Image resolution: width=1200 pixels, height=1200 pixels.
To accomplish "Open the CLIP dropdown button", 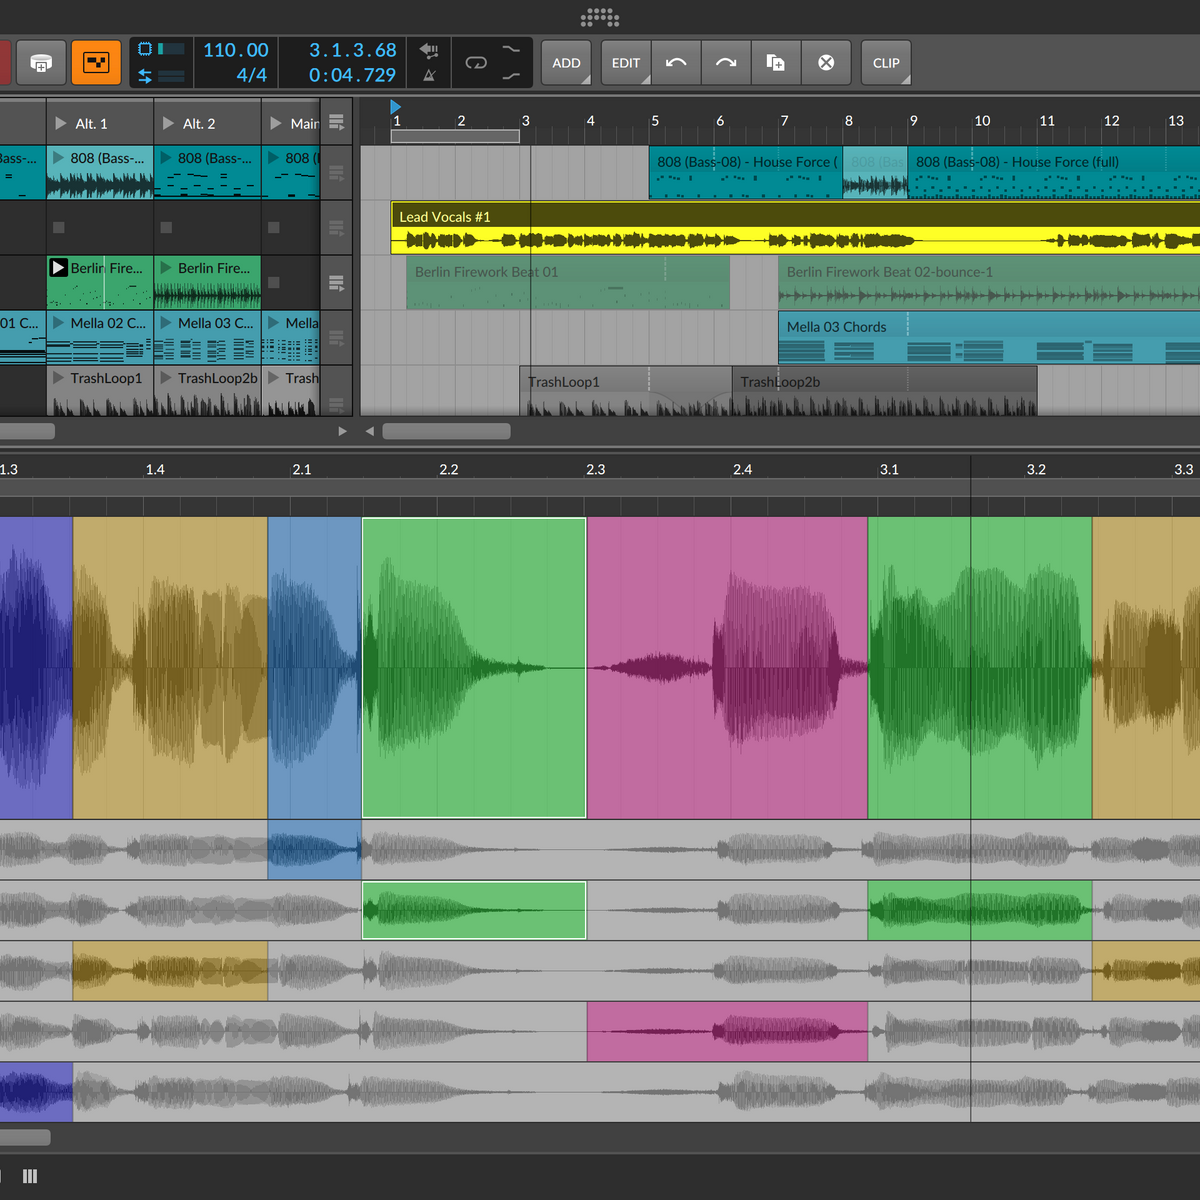I will point(886,63).
